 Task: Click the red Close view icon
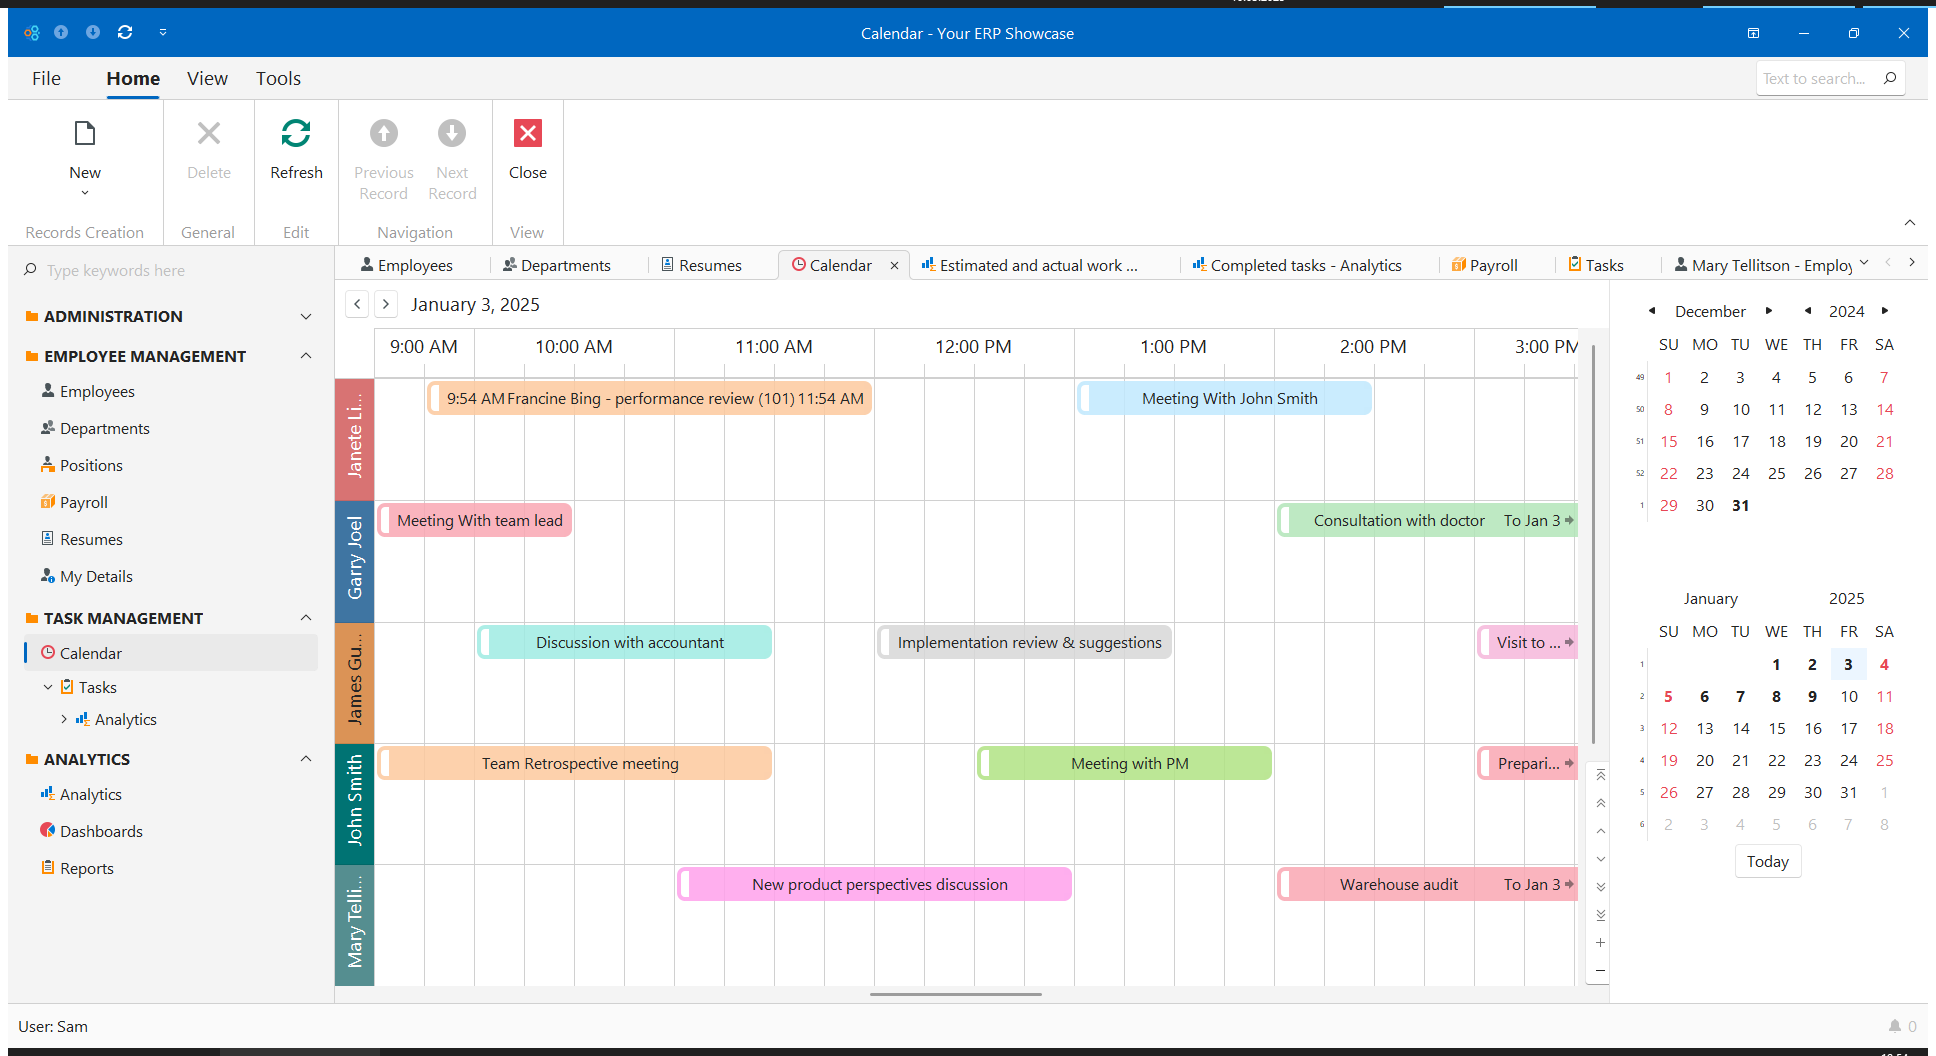click(x=527, y=134)
